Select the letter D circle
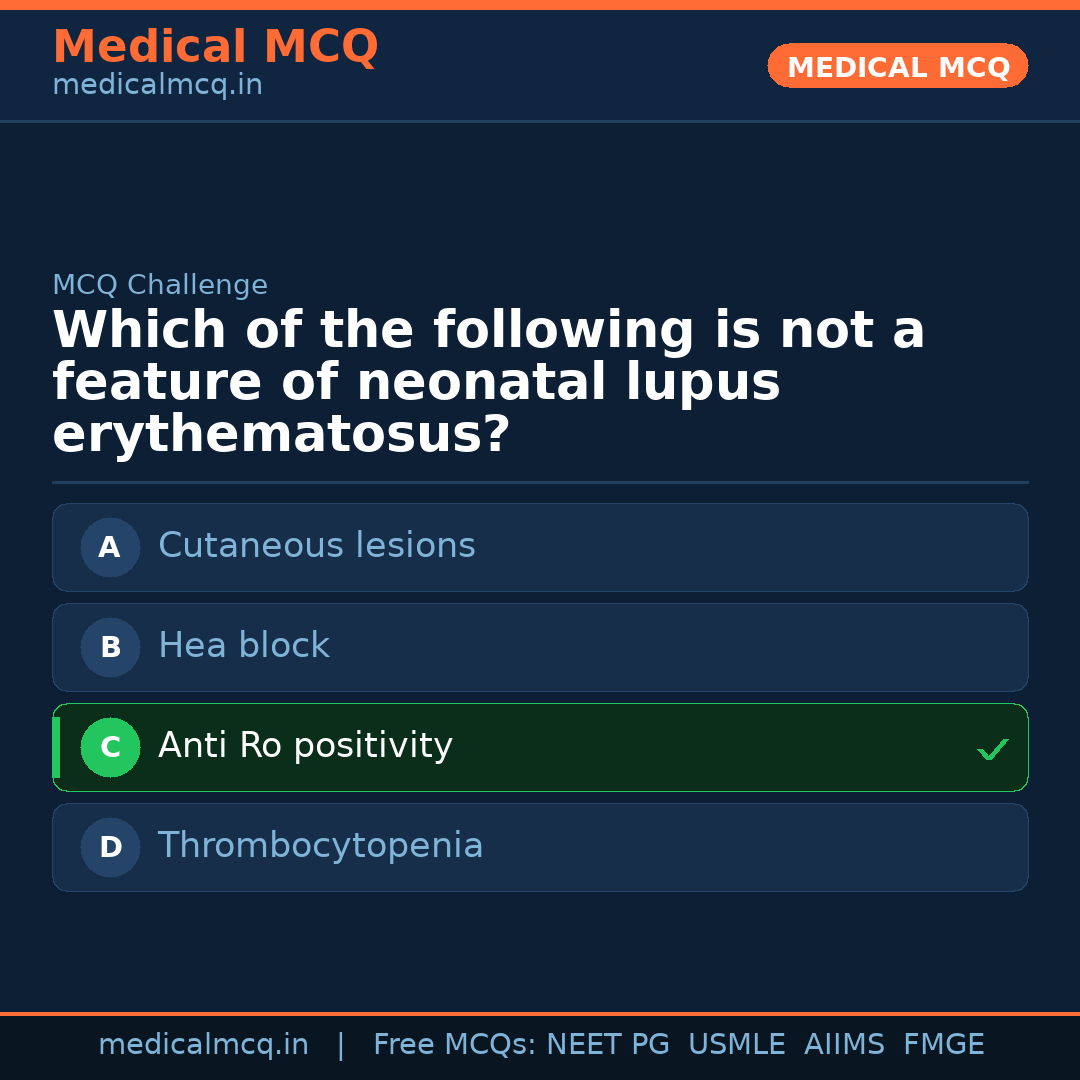The image size is (1080, 1080). tap(110, 847)
